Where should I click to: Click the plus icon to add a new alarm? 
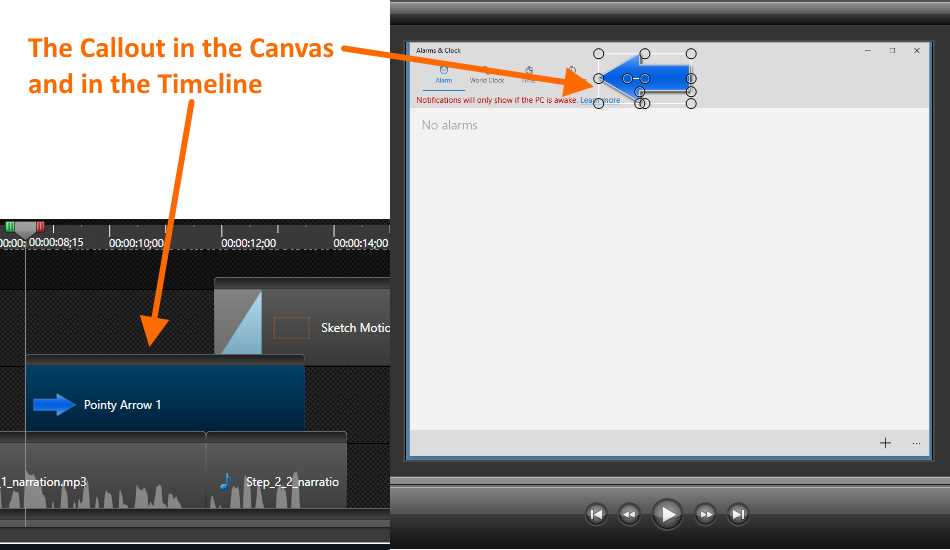coord(885,443)
